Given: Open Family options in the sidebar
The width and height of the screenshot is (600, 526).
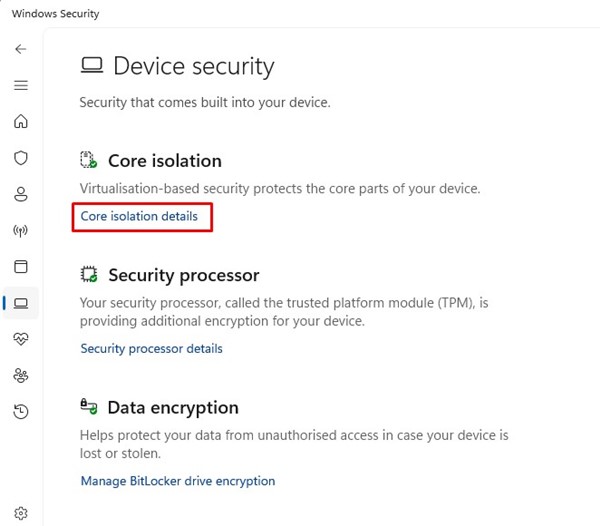Looking at the screenshot, I should (21, 375).
